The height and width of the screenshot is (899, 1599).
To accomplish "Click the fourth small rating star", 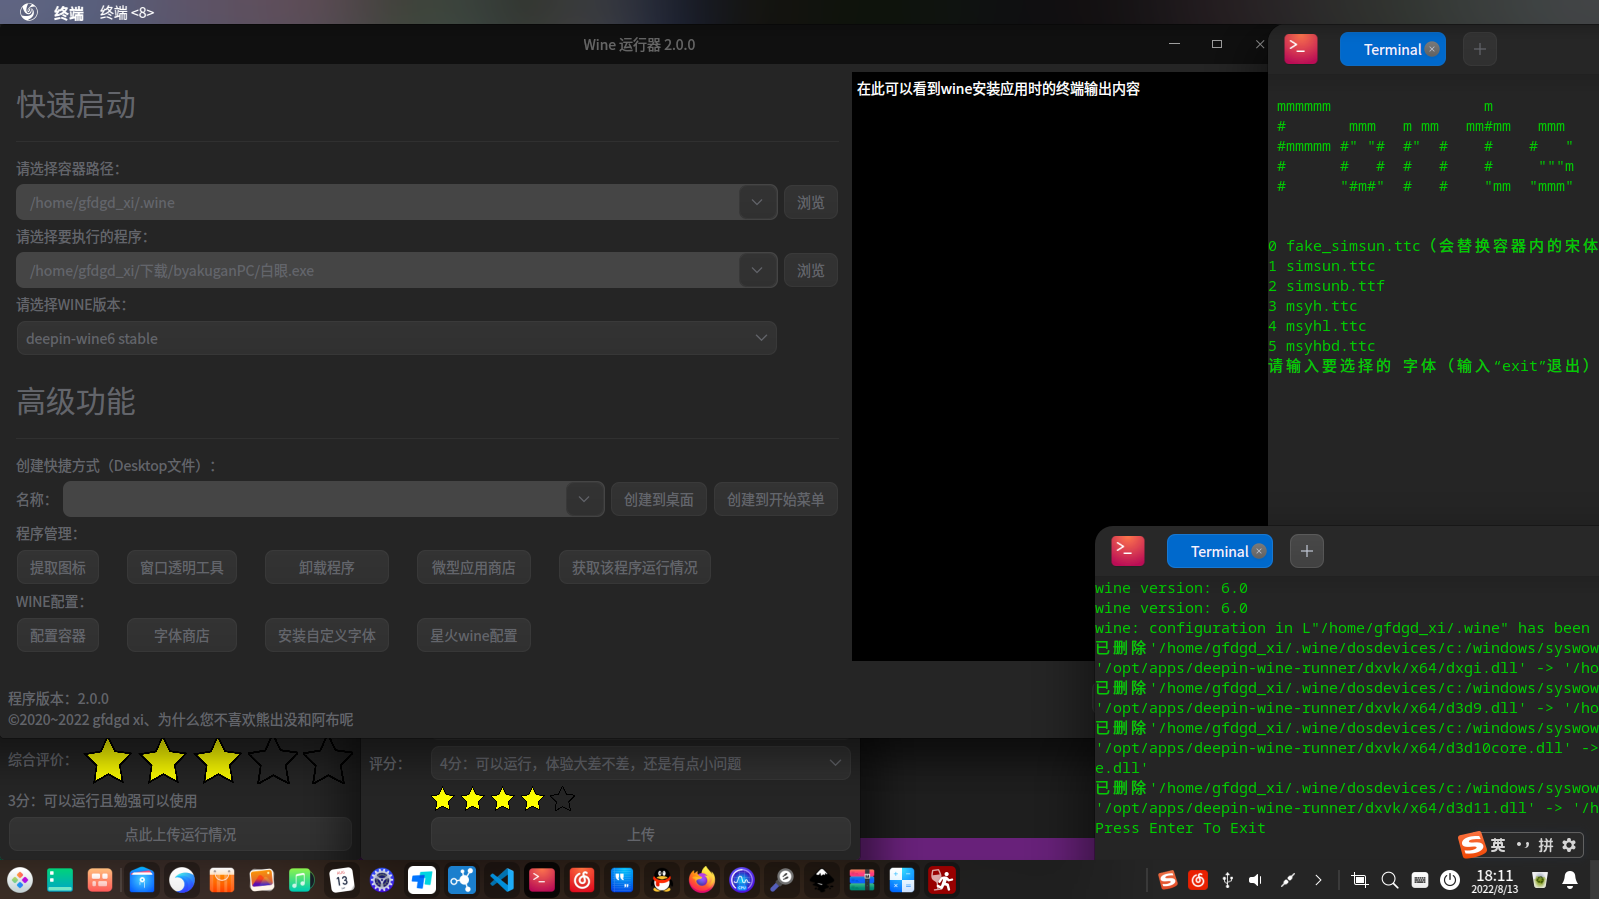I will point(533,799).
